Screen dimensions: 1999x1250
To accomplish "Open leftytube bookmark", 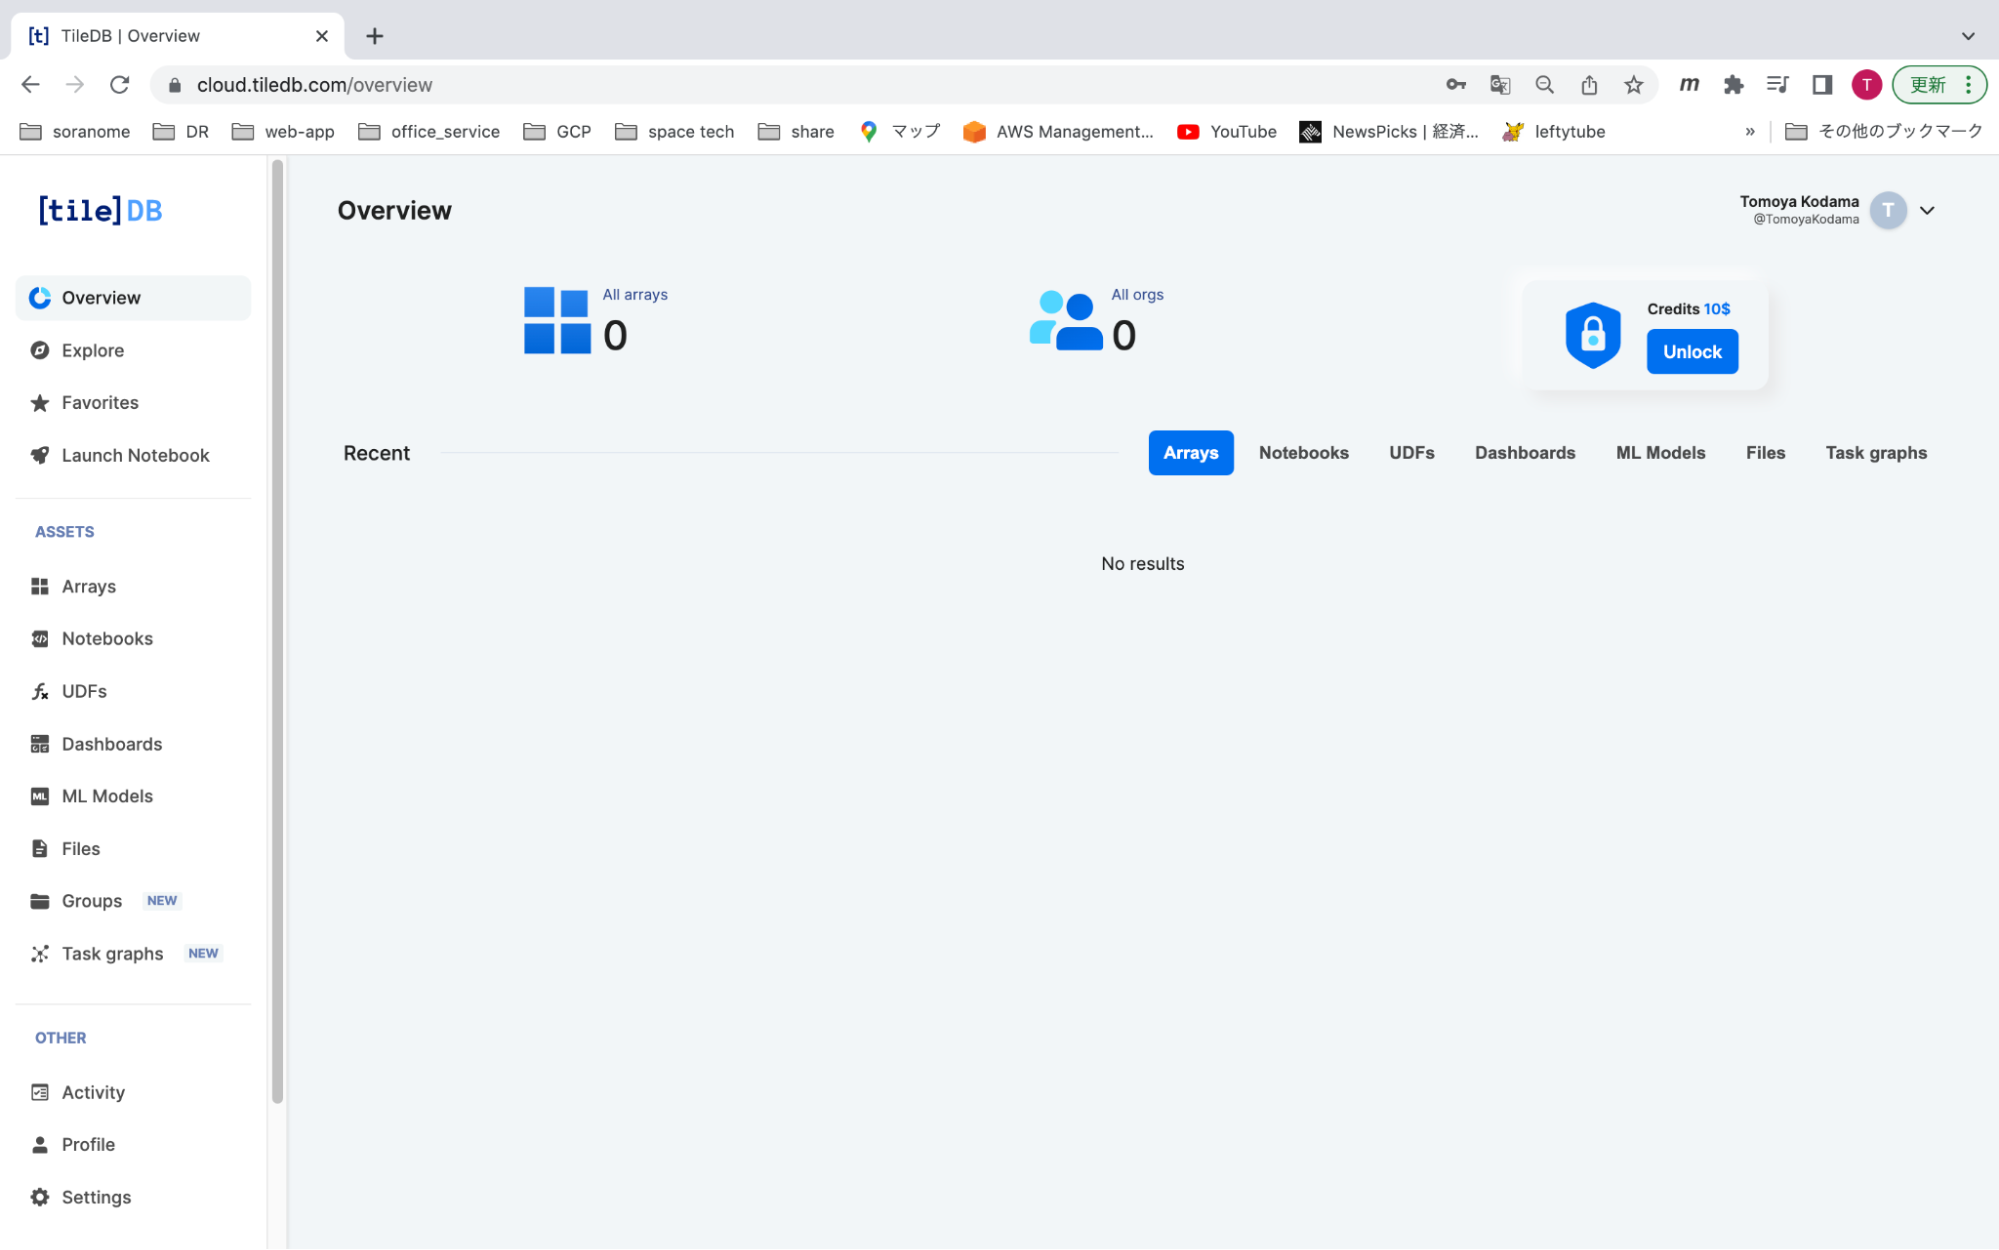I will pos(1554,132).
